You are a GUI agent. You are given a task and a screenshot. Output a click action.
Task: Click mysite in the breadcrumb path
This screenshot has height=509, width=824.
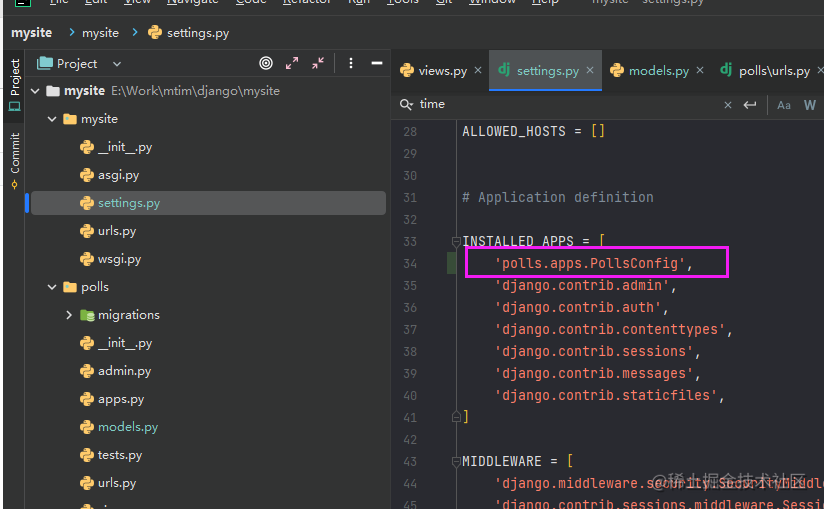(x=100, y=33)
